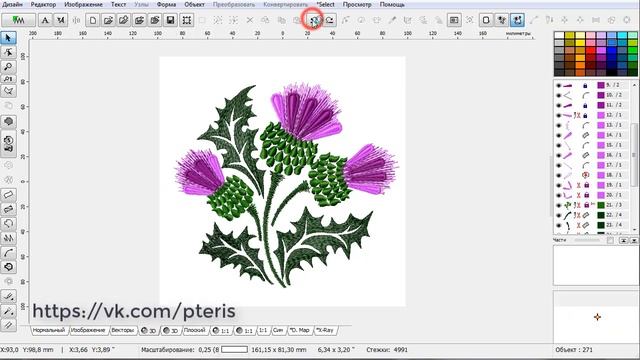Screen dimensions: 640x360
Task: Select the node editing tool below the arrow
Action: pyautogui.click(x=9, y=52)
